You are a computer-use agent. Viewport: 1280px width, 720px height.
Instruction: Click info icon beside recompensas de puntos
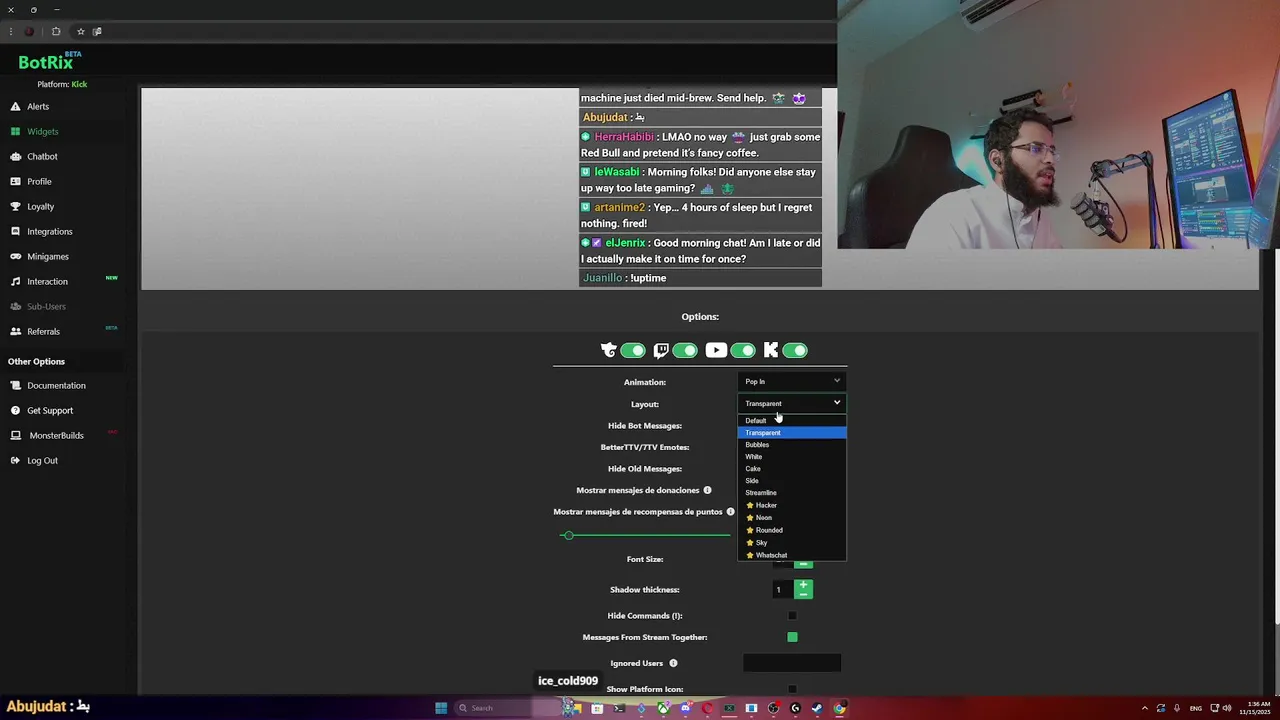(730, 512)
